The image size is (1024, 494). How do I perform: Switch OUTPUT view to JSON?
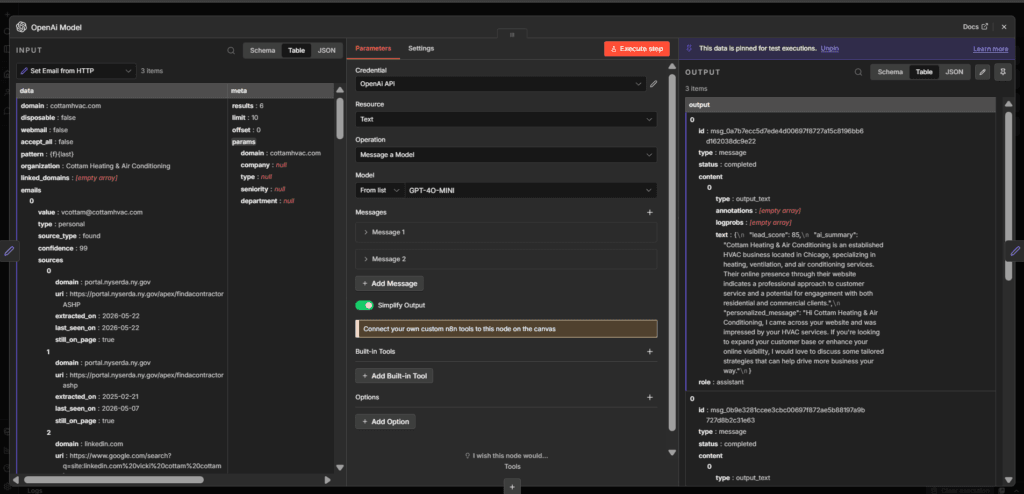tap(954, 72)
